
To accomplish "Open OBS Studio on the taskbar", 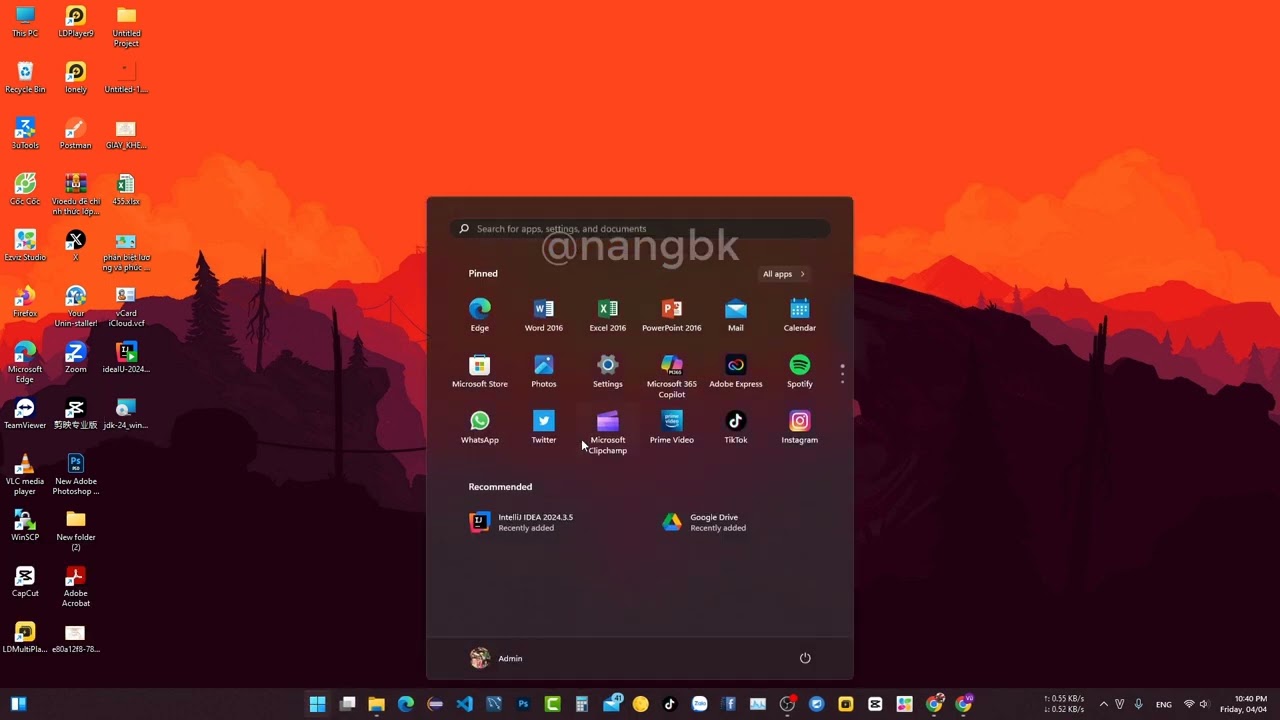I will pyautogui.click(x=787, y=704).
